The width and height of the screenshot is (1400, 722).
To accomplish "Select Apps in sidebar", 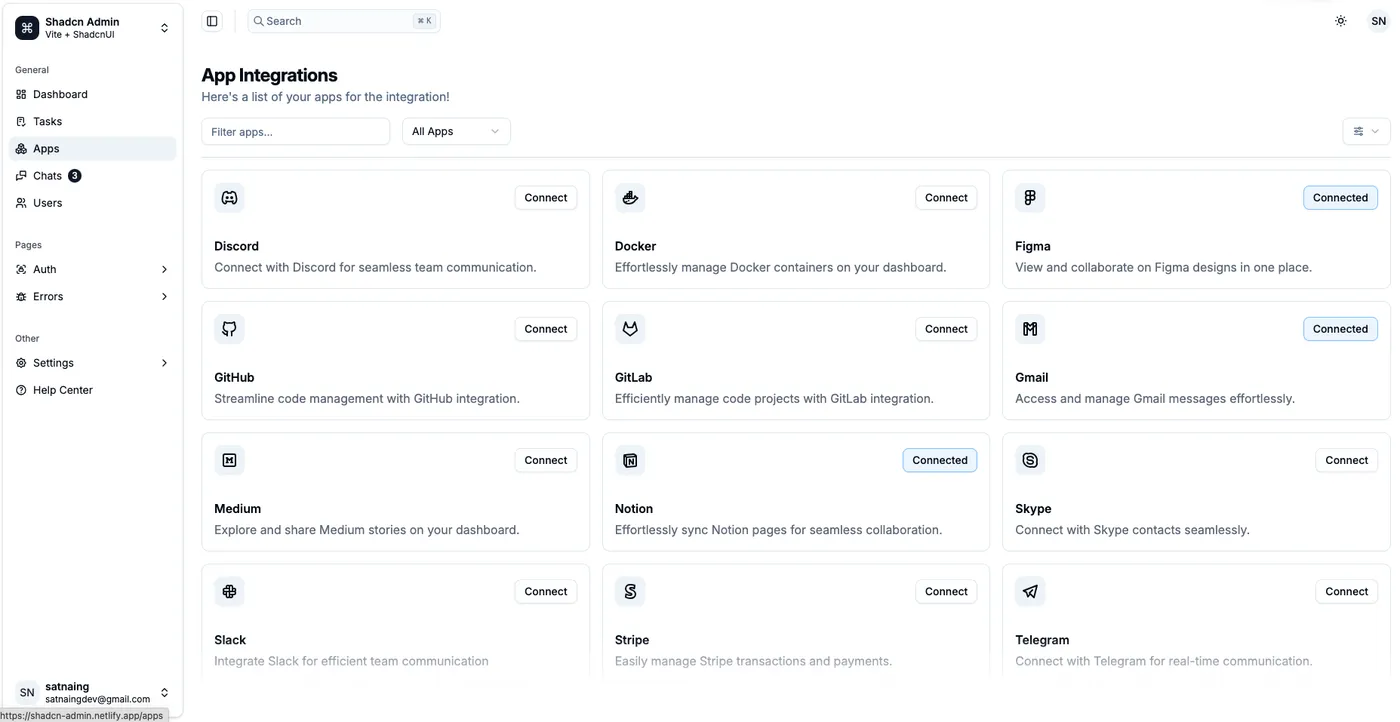I will (x=92, y=149).
